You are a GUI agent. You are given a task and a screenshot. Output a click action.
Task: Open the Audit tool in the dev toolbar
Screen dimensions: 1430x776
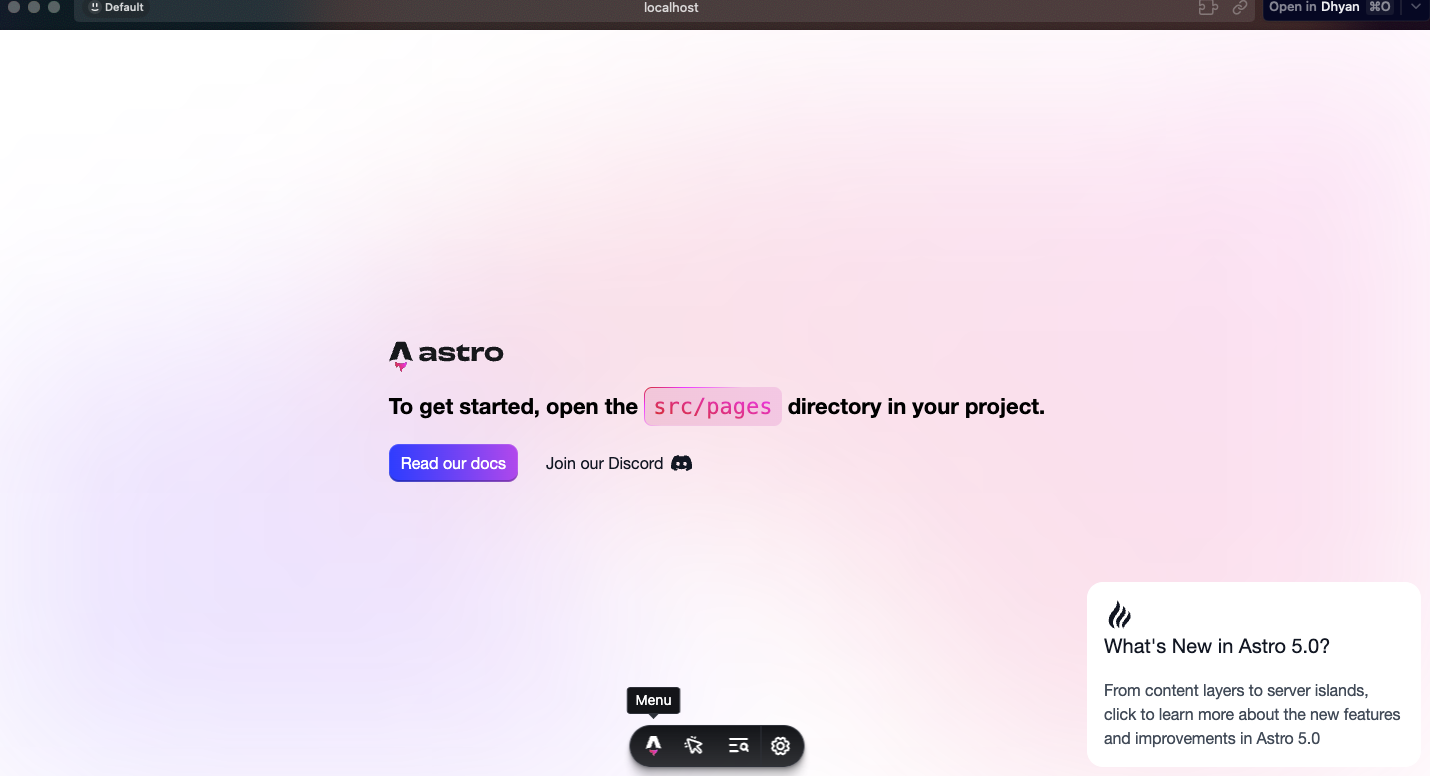(x=738, y=746)
